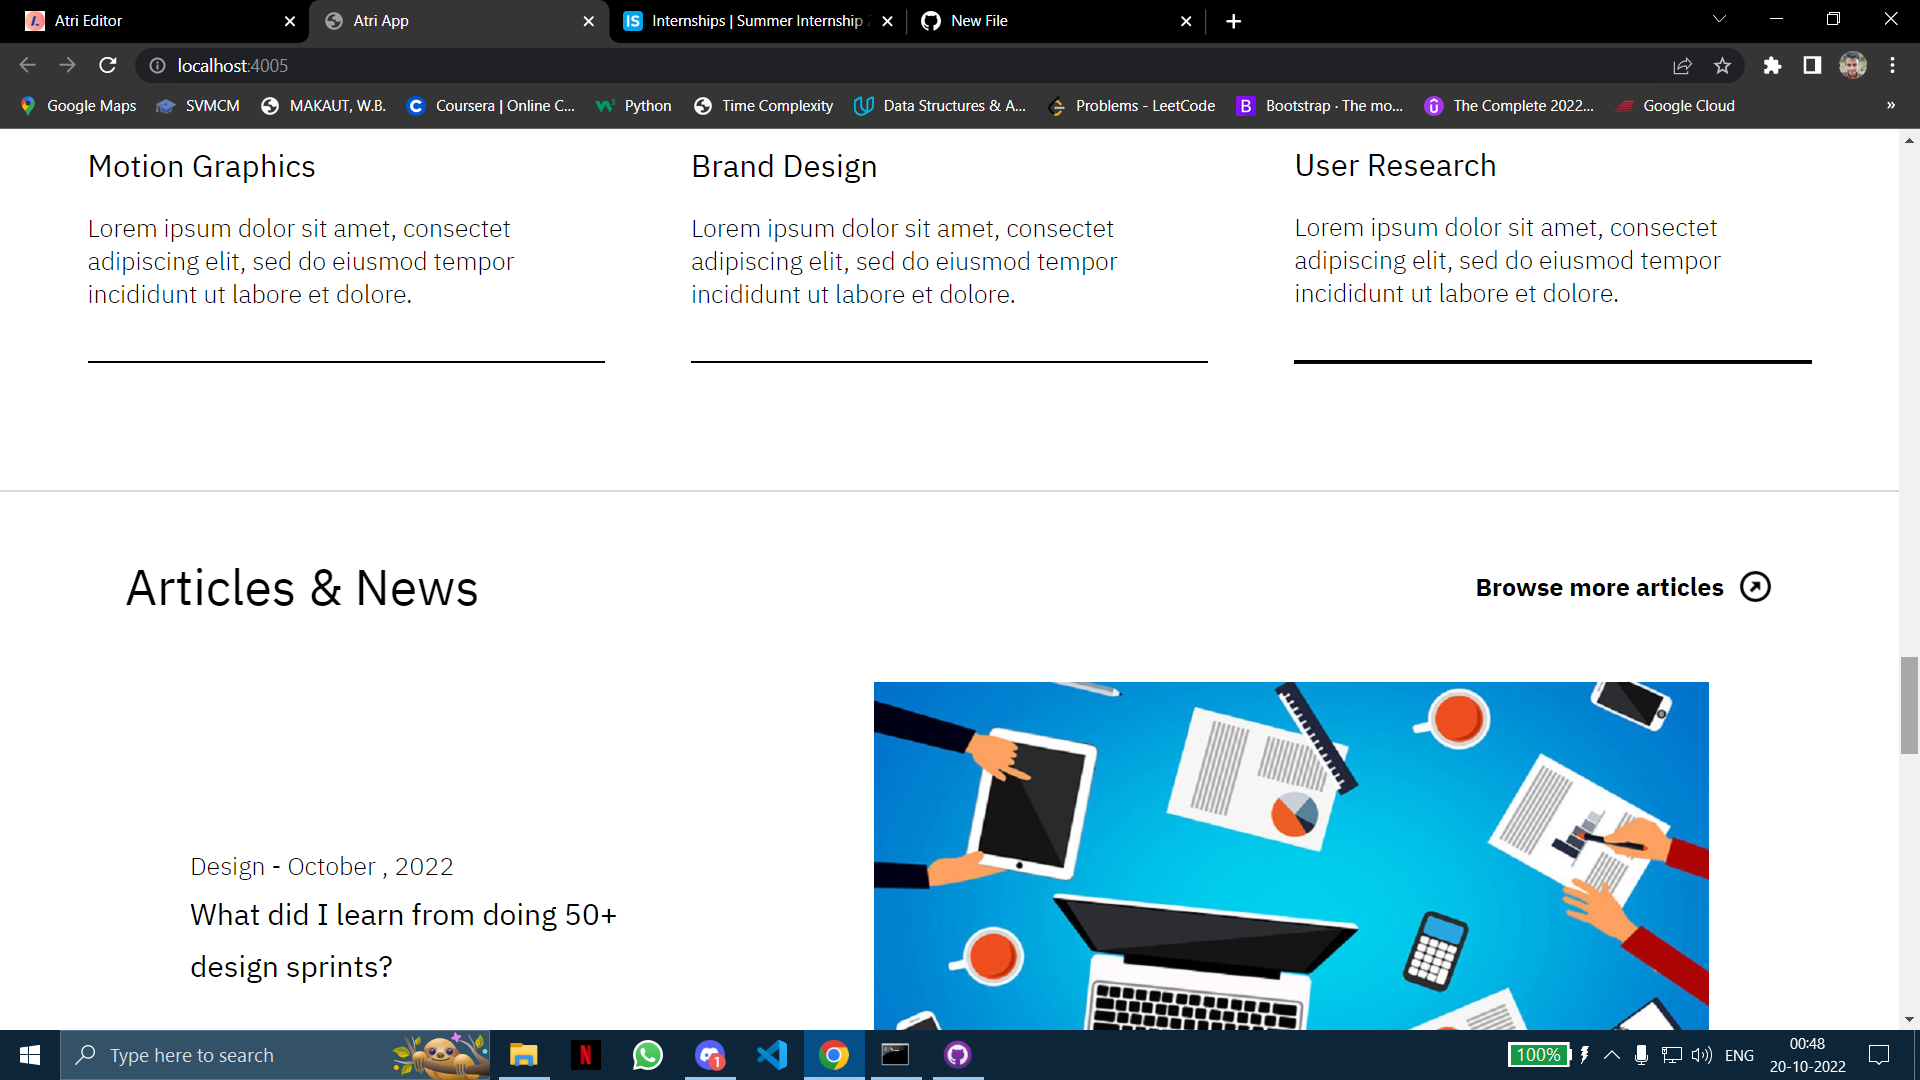Screen dimensions: 1920x1080
Task: Reload the current page
Action: coord(107,65)
